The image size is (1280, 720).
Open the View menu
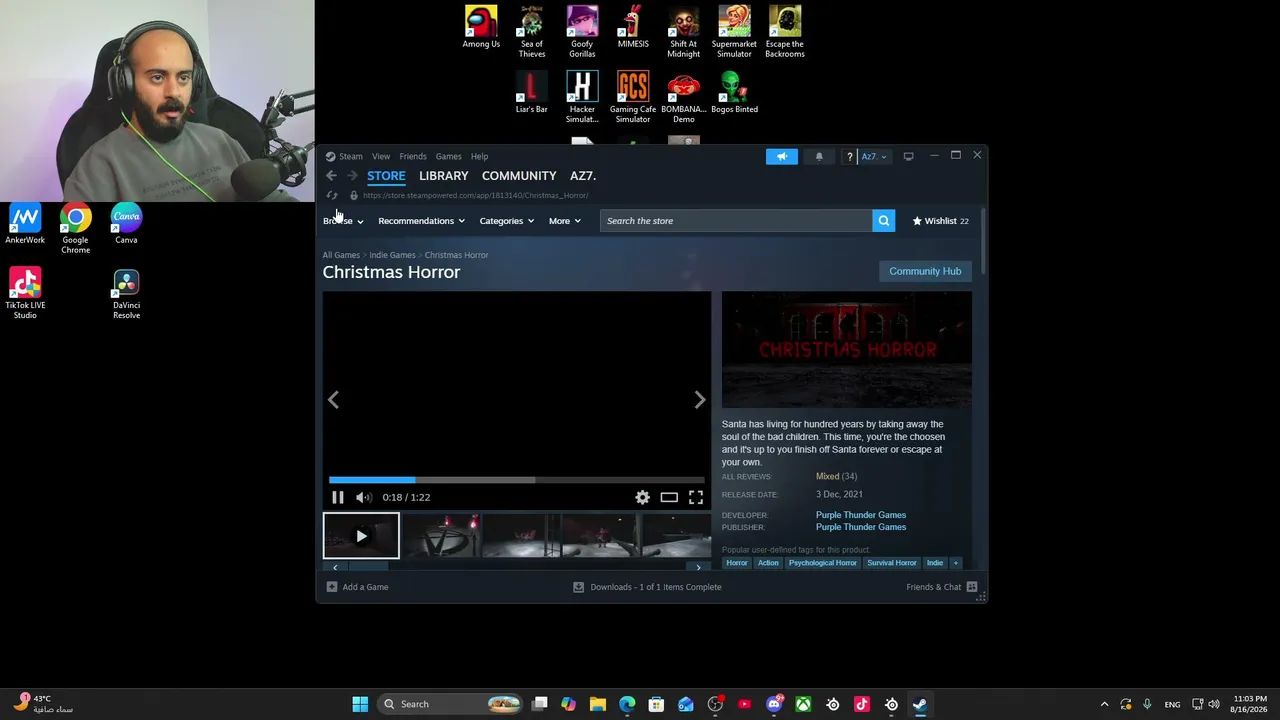(381, 156)
